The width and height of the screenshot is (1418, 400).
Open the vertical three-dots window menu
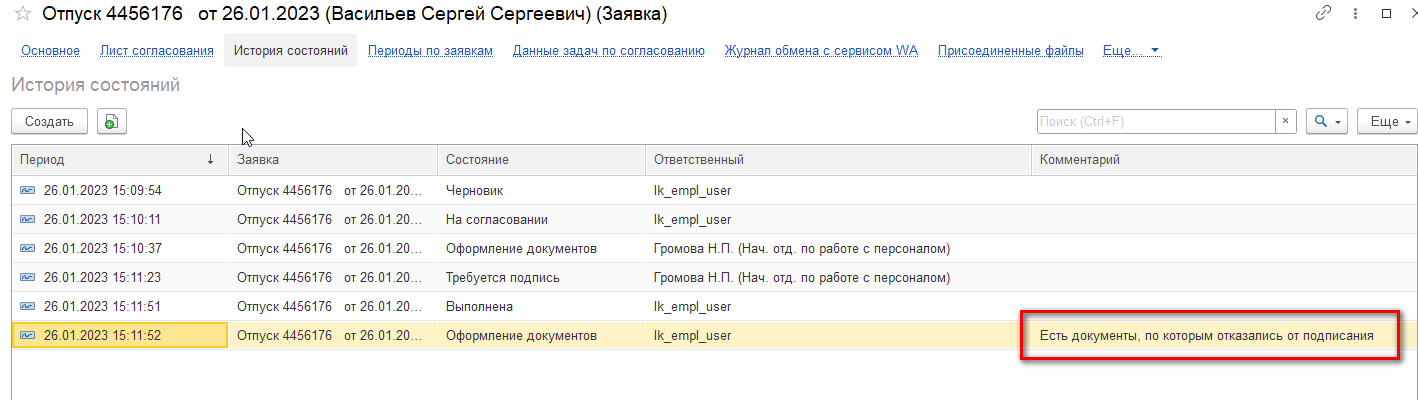[1355, 13]
